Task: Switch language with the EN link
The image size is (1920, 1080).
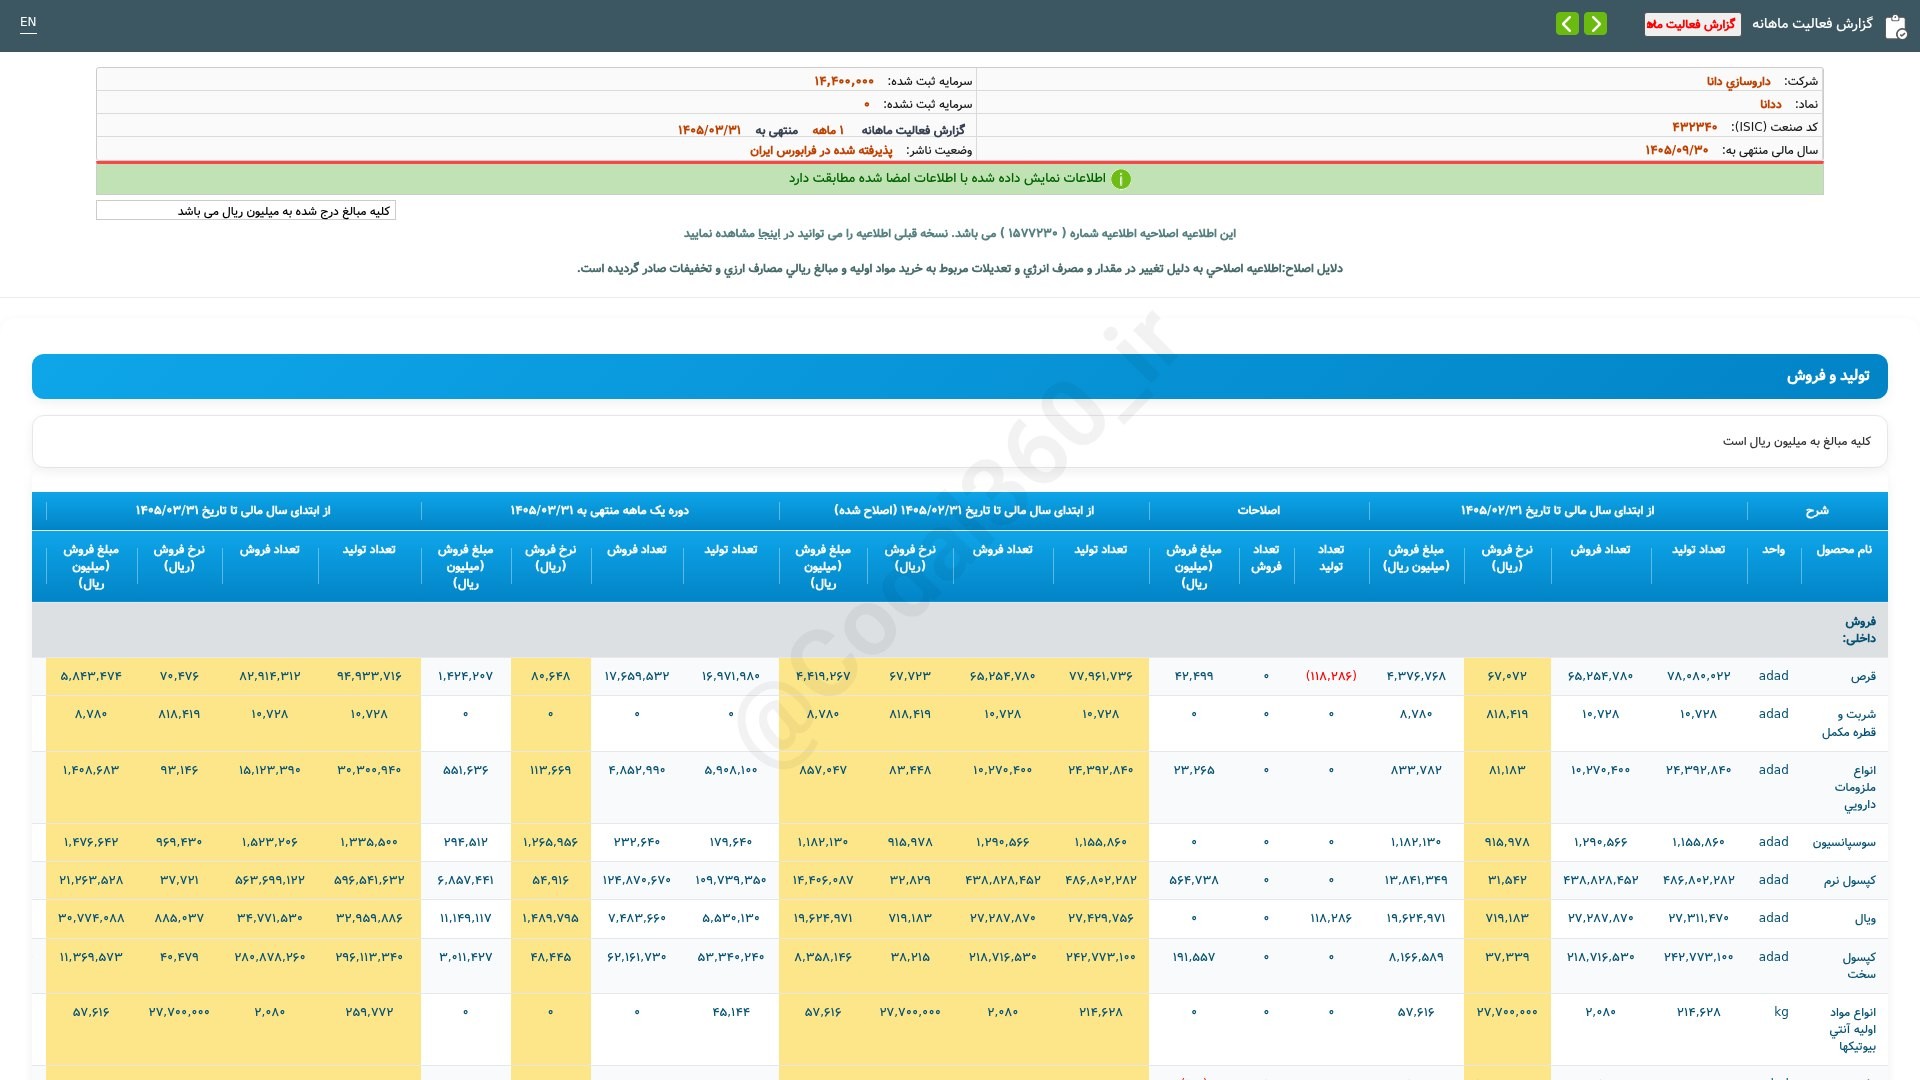Action: pyautogui.click(x=28, y=22)
